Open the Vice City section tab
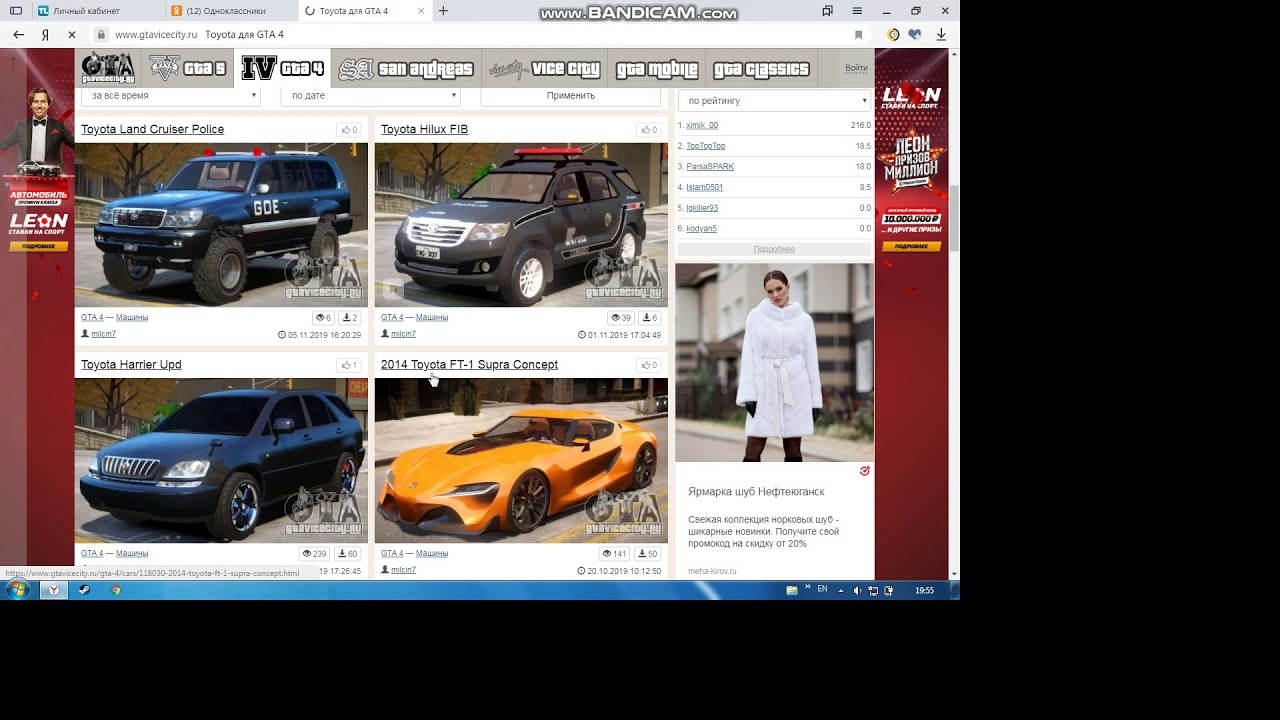 point(544,69)
